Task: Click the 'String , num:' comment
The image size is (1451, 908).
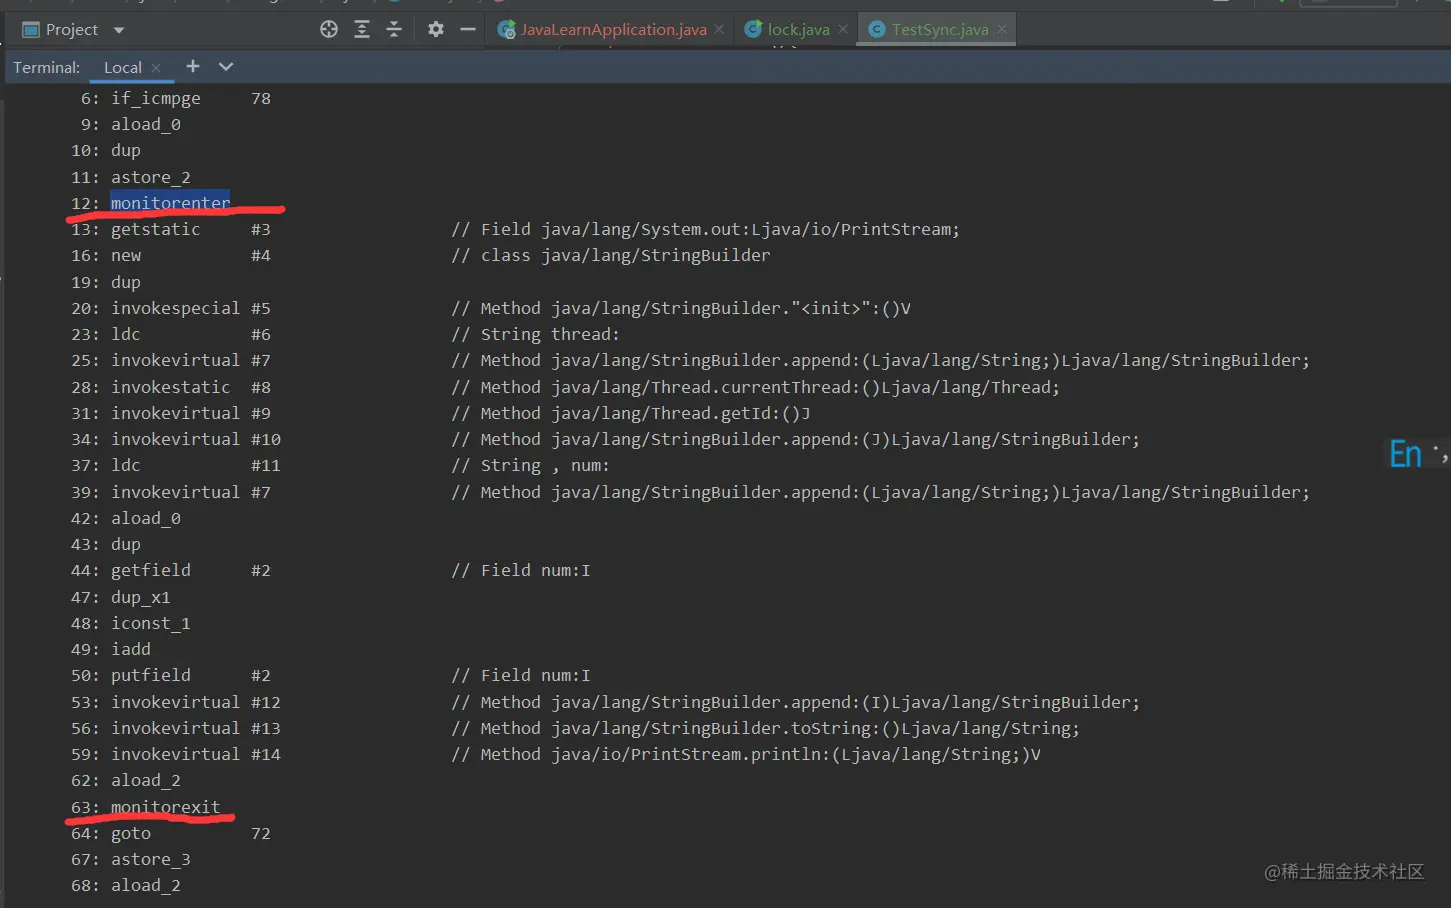Action: click(530, 465)
